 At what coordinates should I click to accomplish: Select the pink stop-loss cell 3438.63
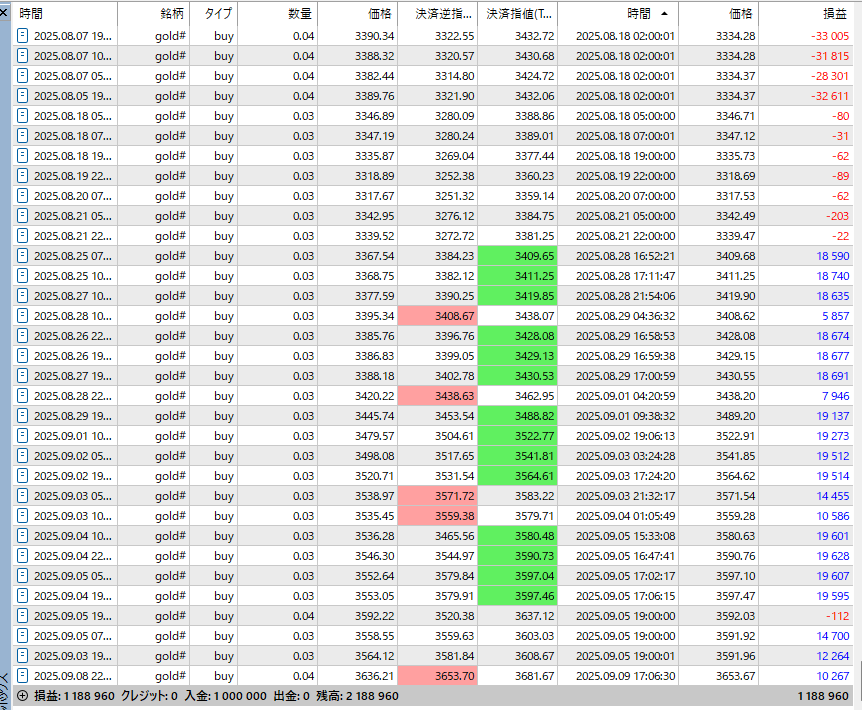[x=438, y=396]
